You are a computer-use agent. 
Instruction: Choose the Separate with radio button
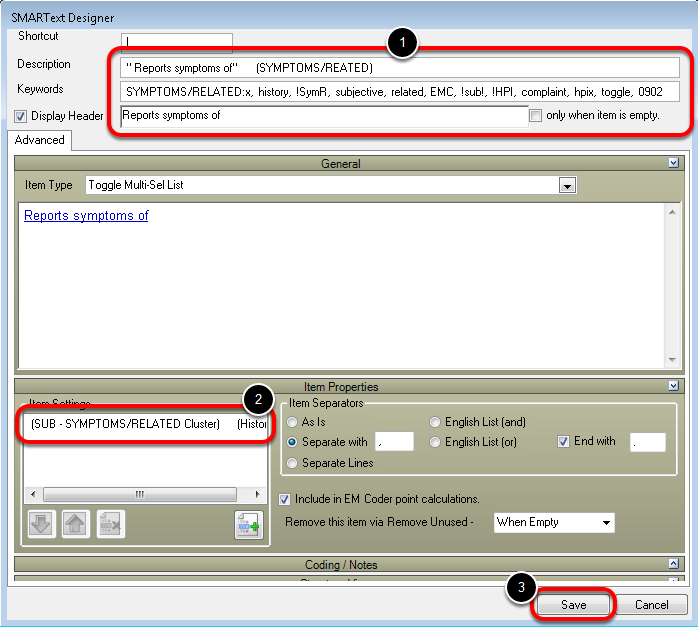click(292, 442)
